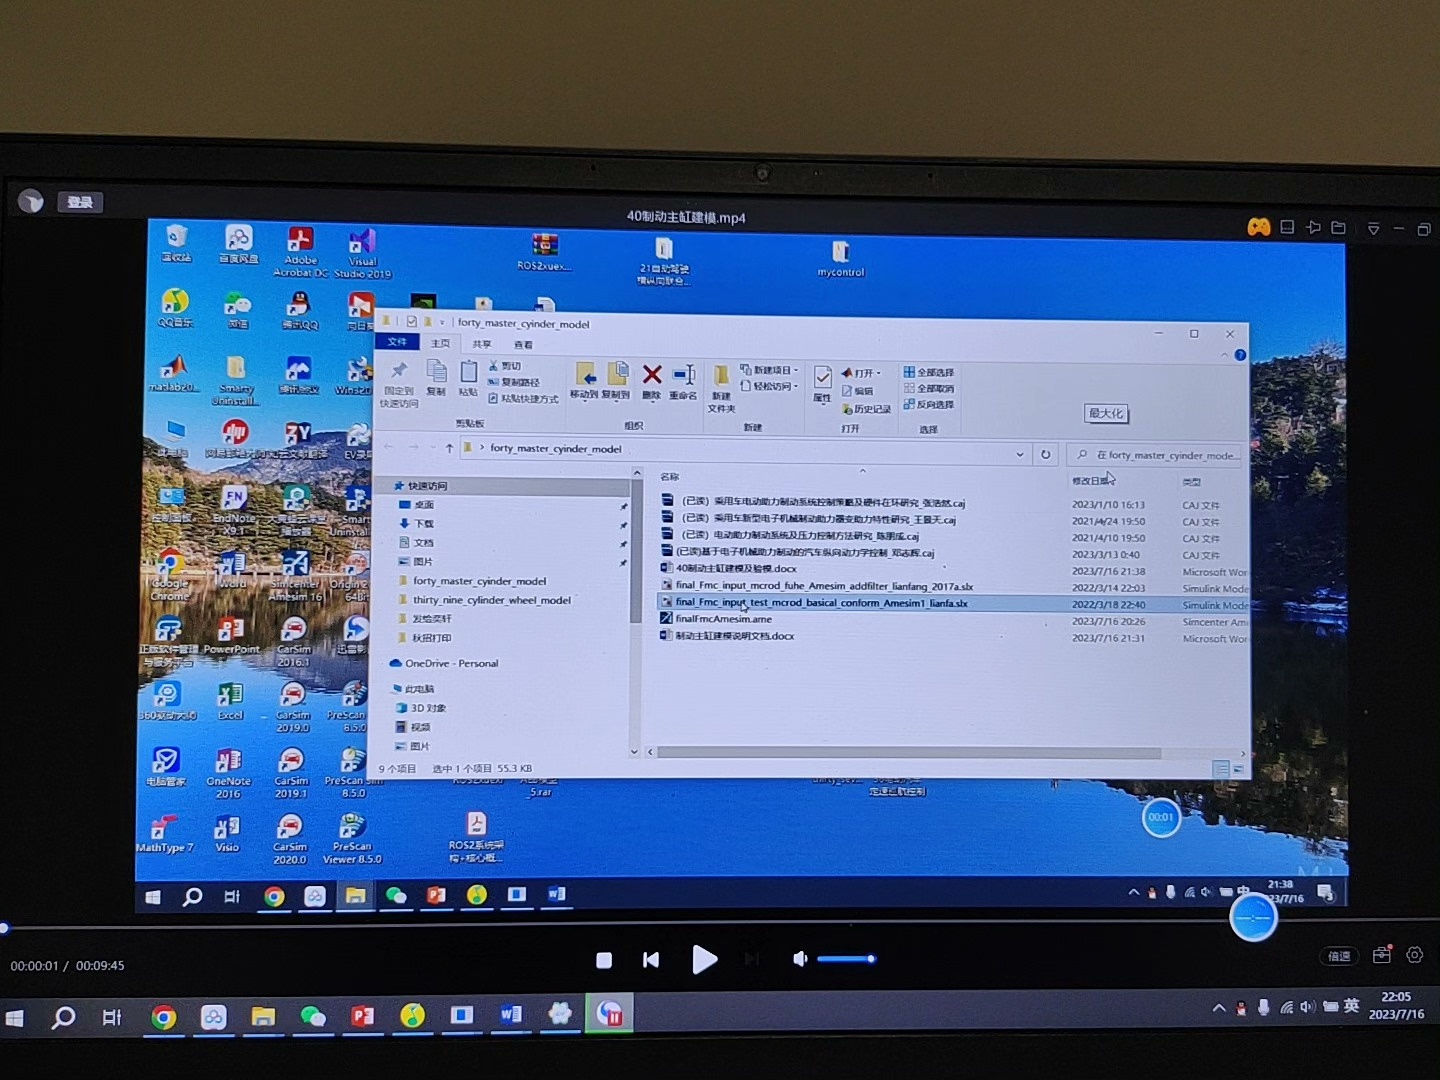The width and height of the screenshot is (1440, 1080).
Task: Mute the player using the speaker icon
Action: pos(800,959)
